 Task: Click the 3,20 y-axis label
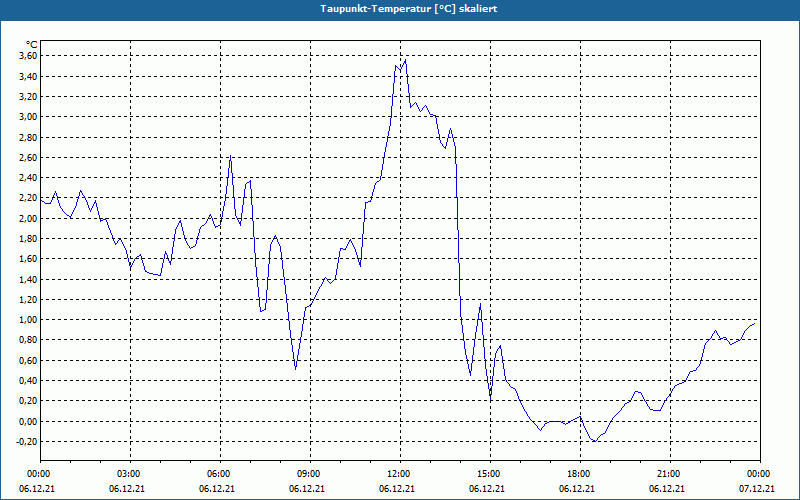[x=29, y=97]
